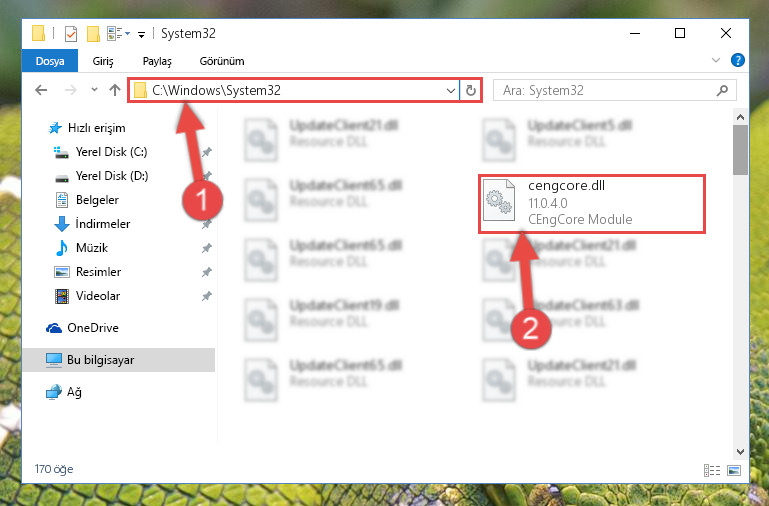The width and height of the screenshot is (769, 506).
Task: Open İndirmeler in the sidebar
Action: [103, 224]
